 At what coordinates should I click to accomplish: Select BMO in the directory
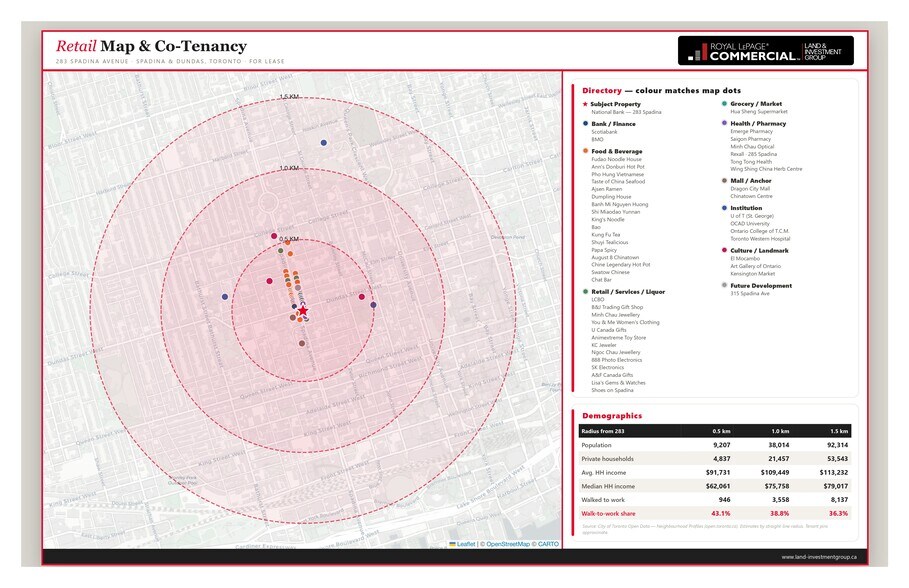(x=597, y=139)
